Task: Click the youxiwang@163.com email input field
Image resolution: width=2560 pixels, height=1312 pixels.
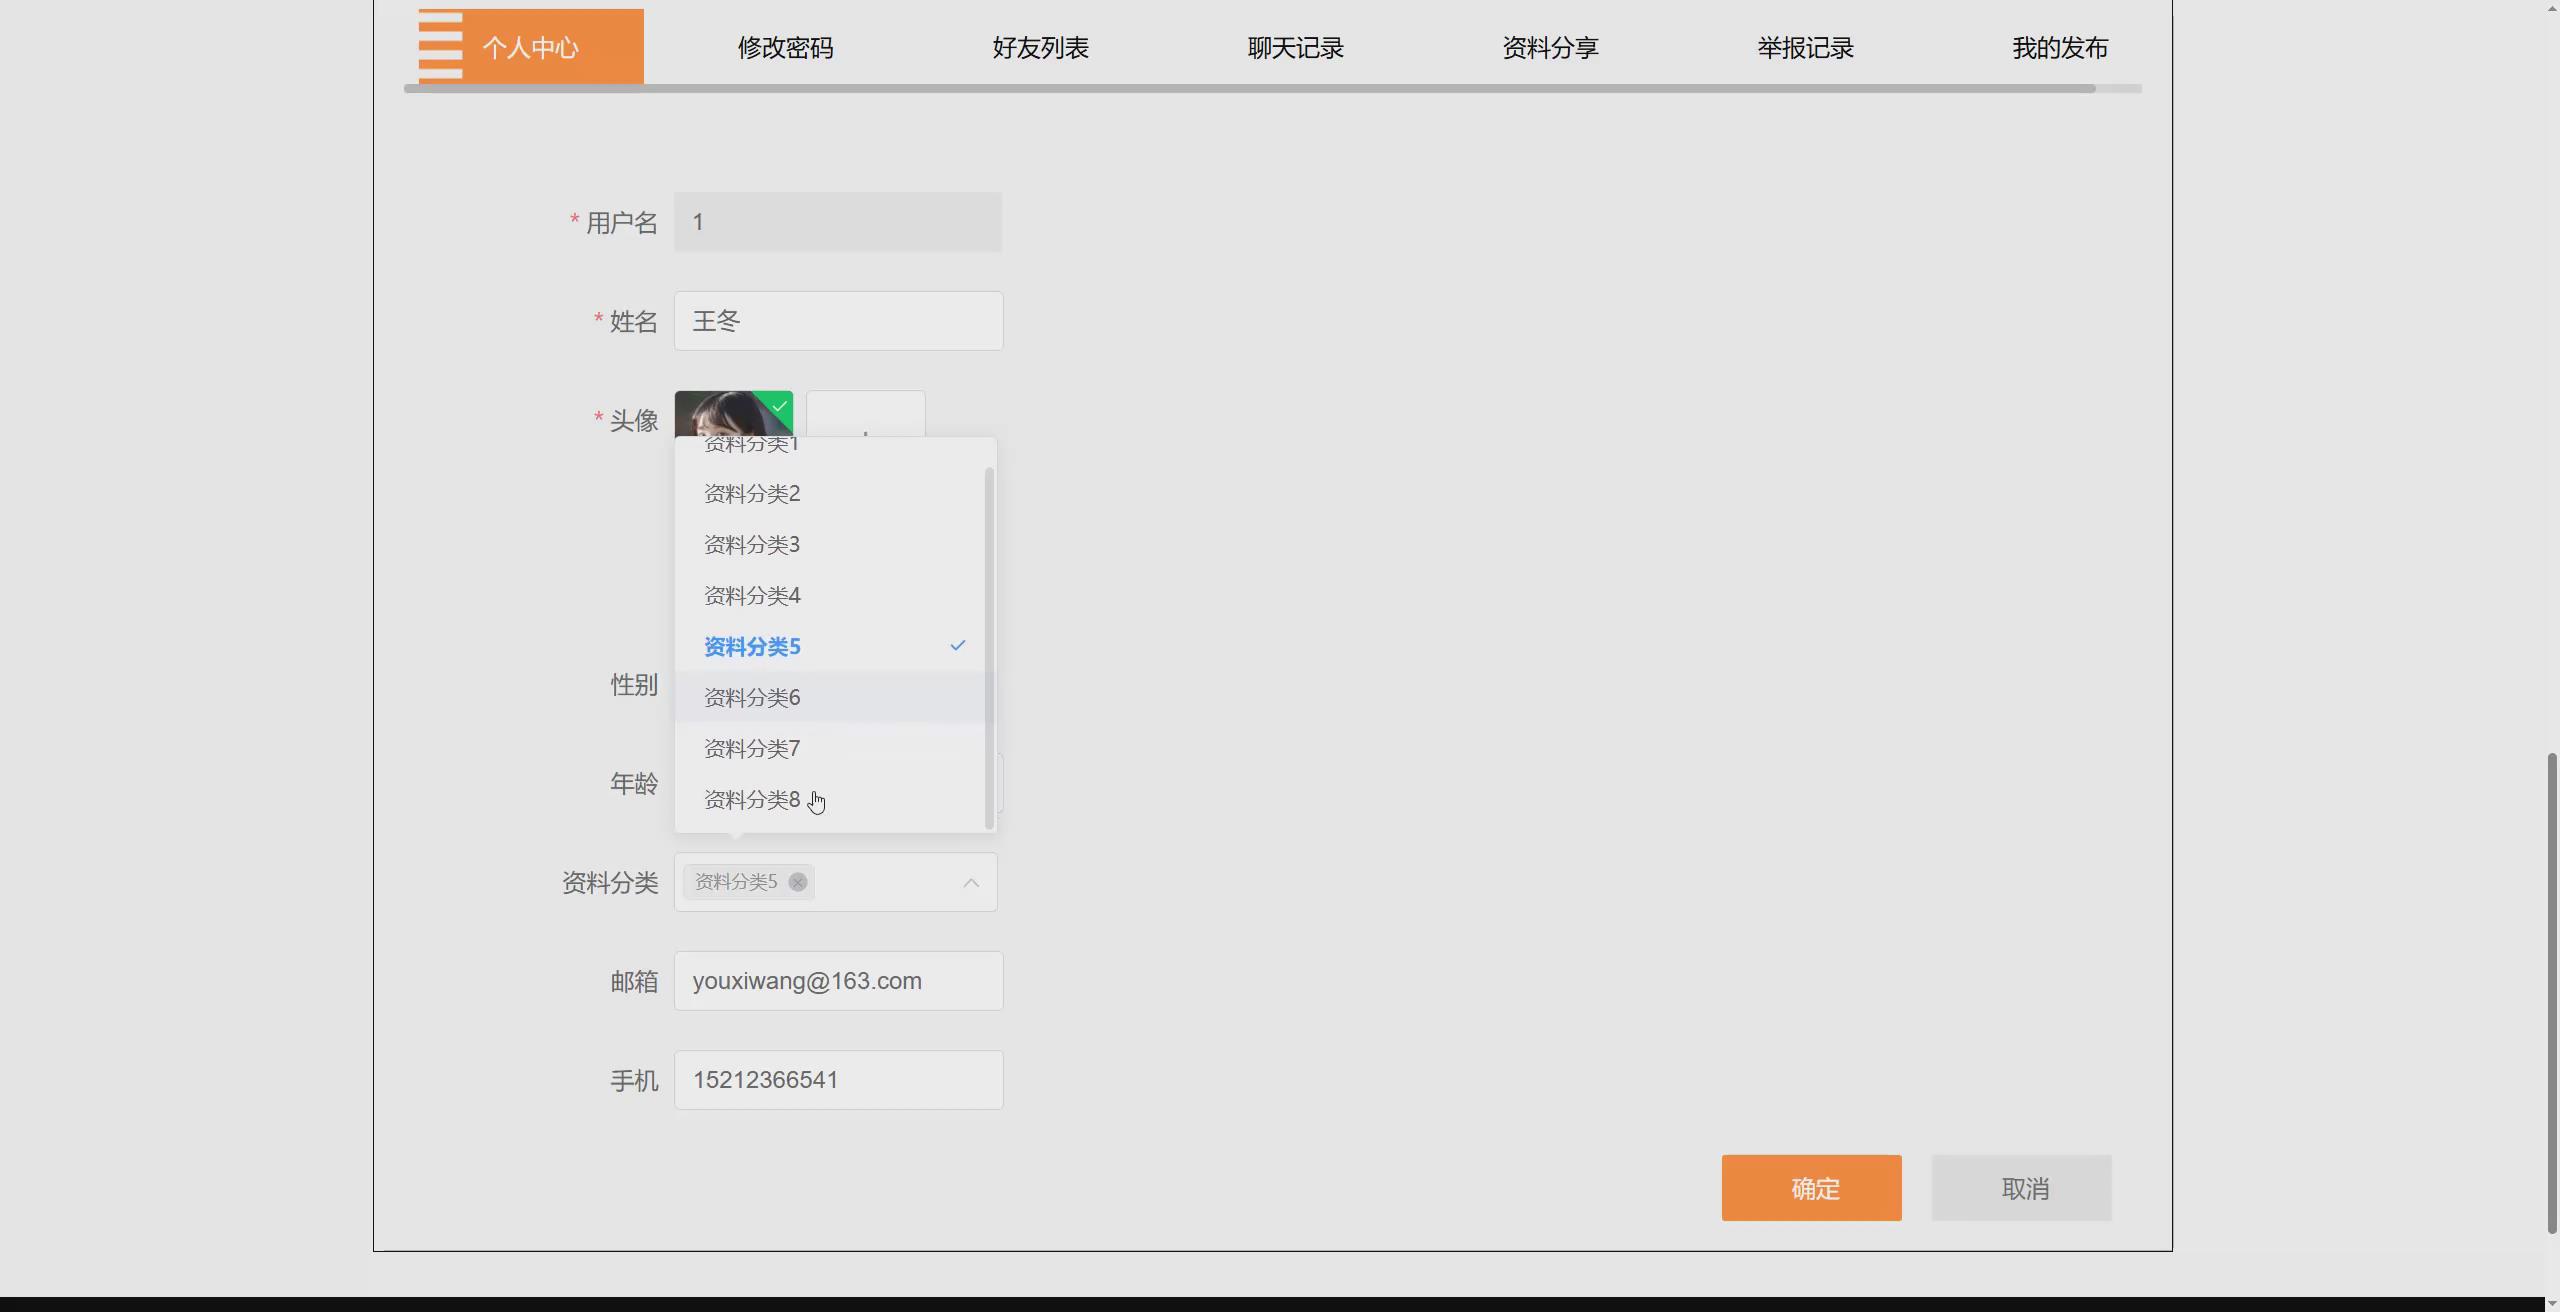Action: (838, 980)
